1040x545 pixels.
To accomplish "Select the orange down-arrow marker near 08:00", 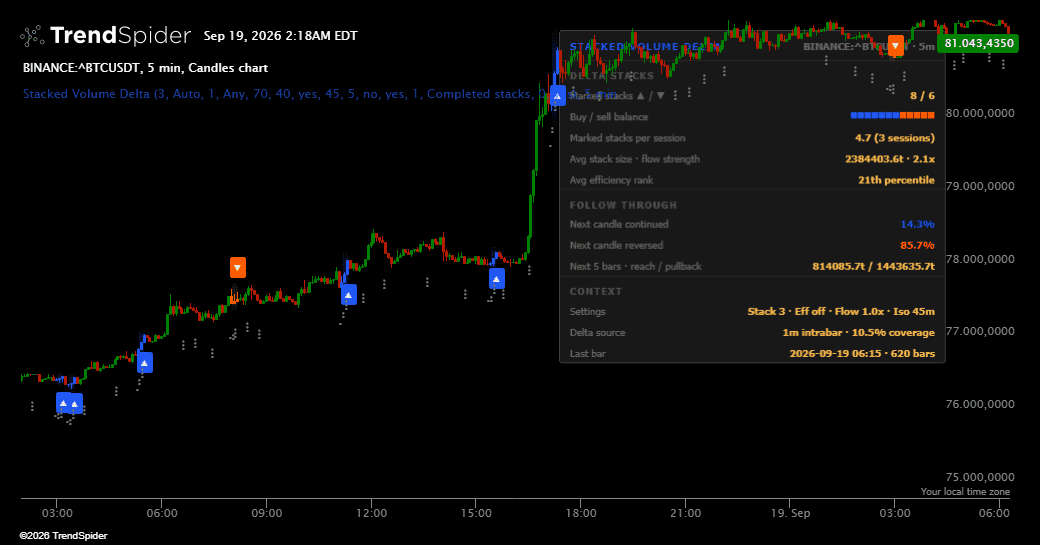I will point(237,267).
